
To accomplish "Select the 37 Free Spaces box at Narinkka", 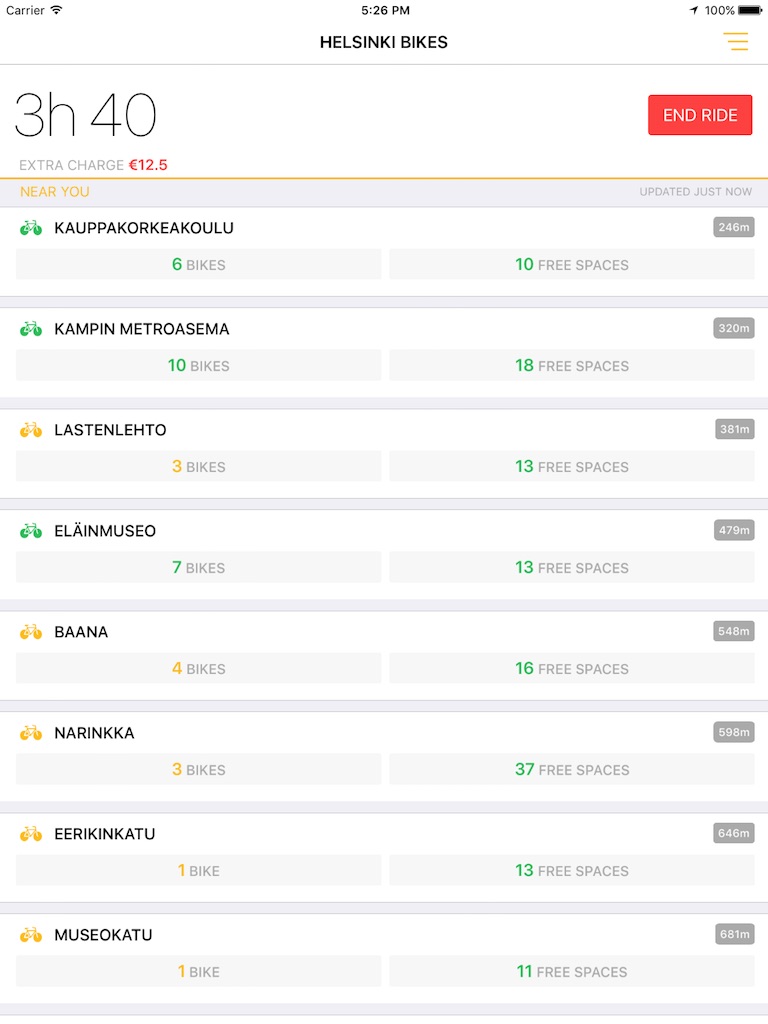I will pyautogui.click(x=572, y=770).
